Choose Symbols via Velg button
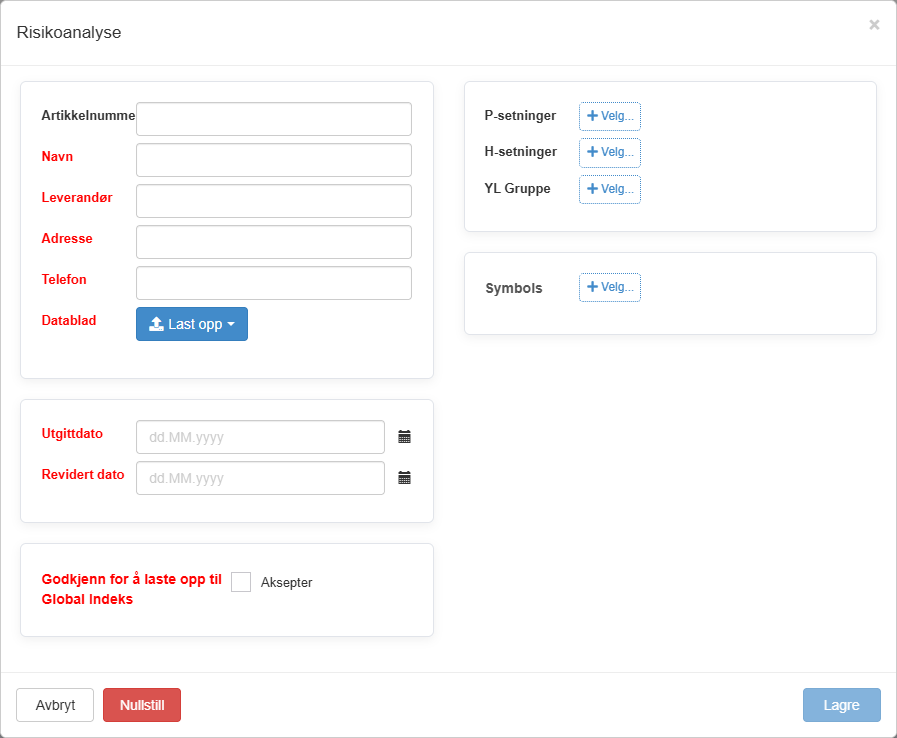 (610, 287)
